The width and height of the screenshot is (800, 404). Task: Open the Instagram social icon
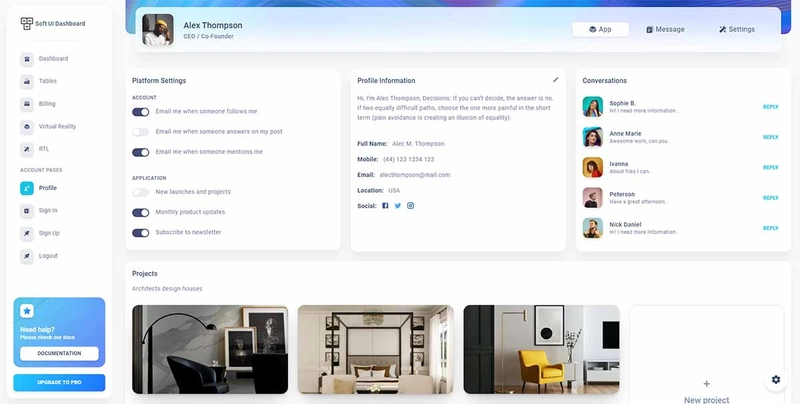coord(410,206)
